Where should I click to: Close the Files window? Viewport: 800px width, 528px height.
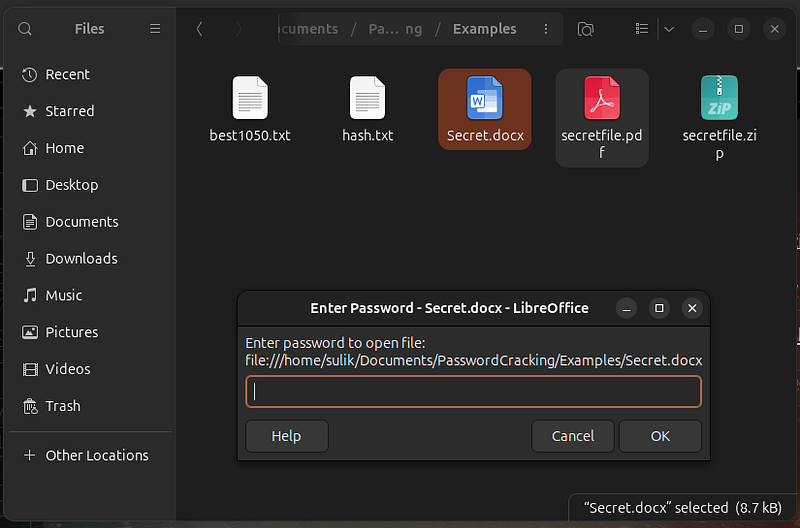coord(774,29)
